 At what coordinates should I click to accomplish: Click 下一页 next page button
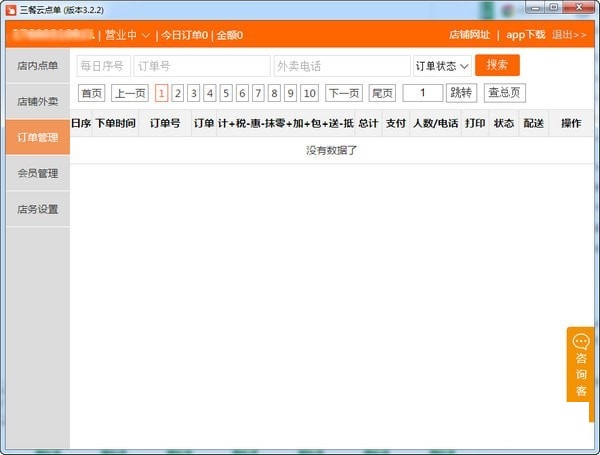click(x=343, y=93)
